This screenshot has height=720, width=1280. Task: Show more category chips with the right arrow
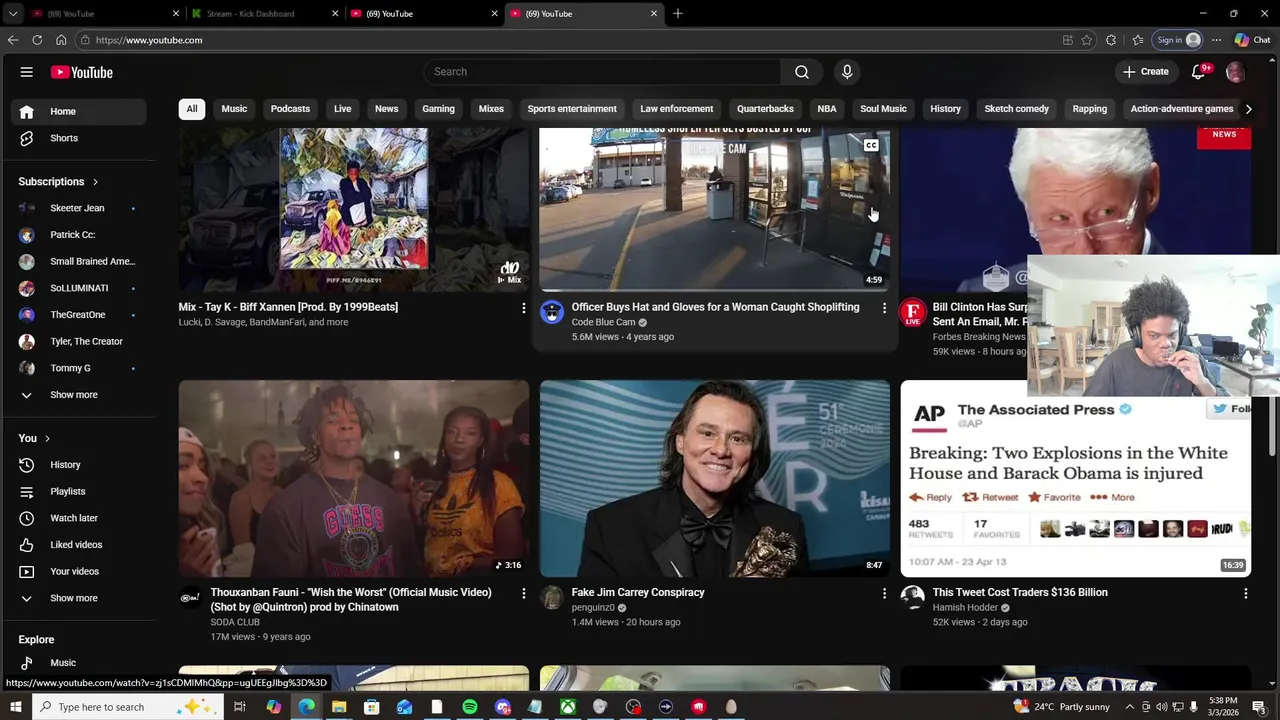pyautogui.click(x=1248, y=109)
